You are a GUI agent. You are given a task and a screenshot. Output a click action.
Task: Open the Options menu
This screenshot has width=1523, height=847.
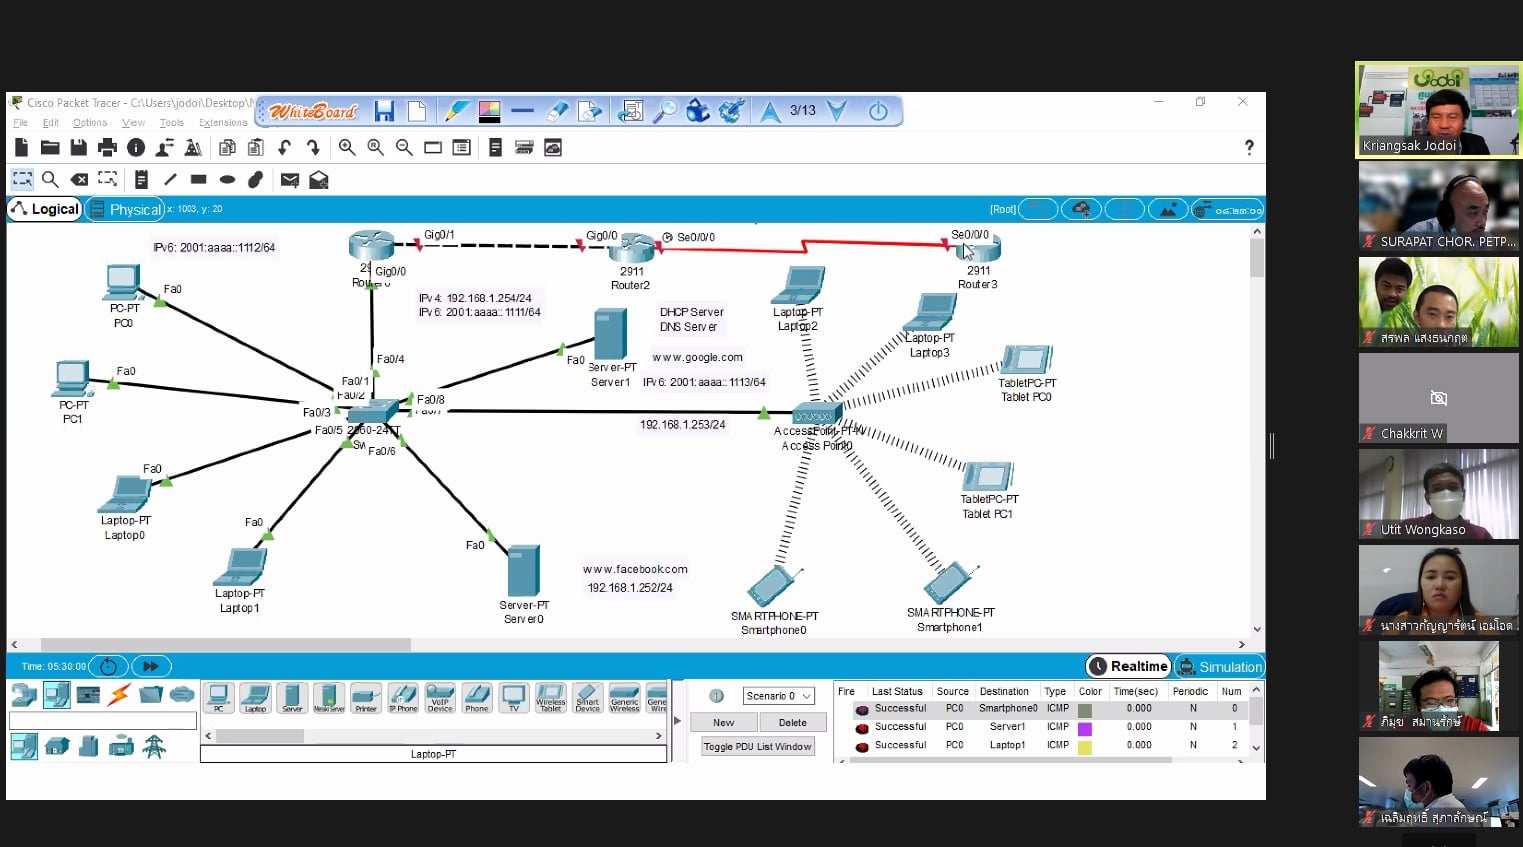pyautogui.click(x=90, y=123)
